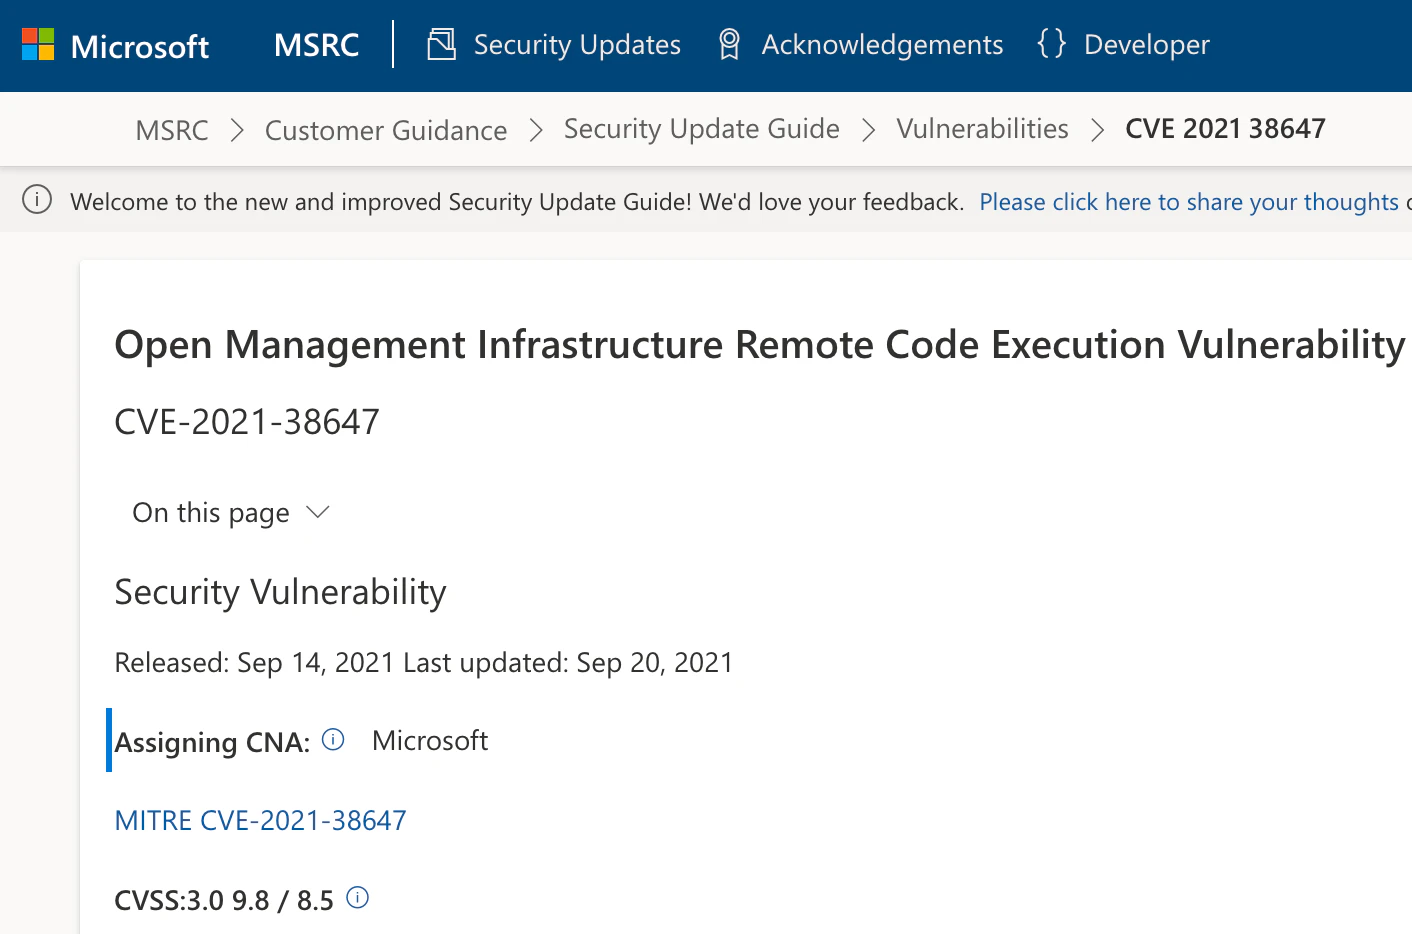Click chevron after MSRC breadcrumb
This screenshot has width=1412, height=934.
coord(237,130)
